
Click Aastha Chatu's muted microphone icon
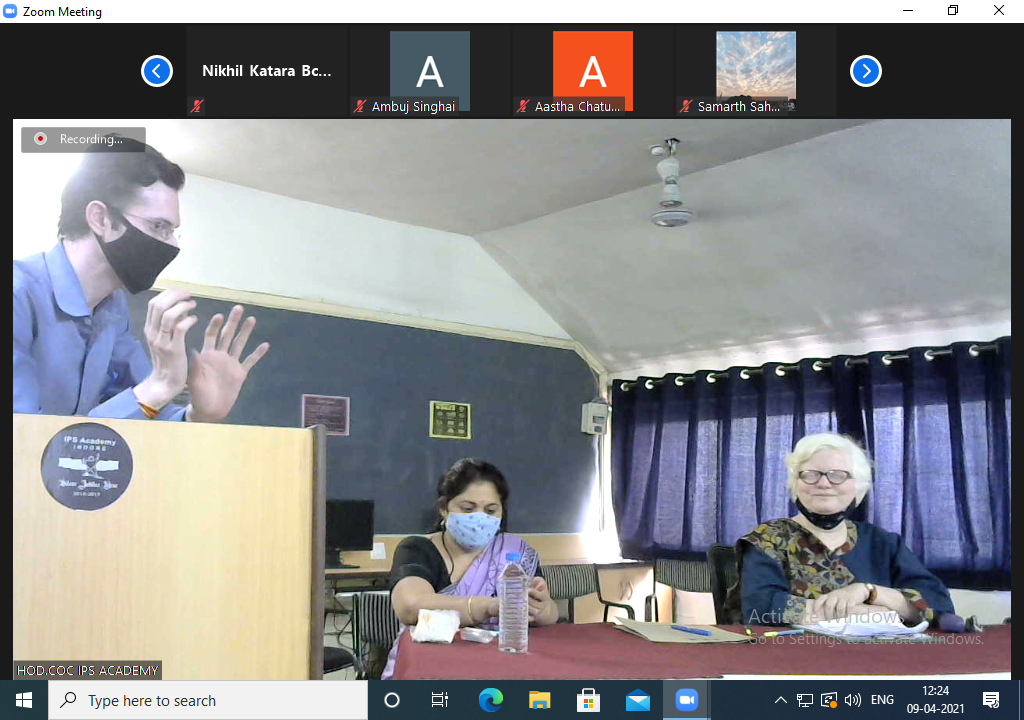coord(522,106)
